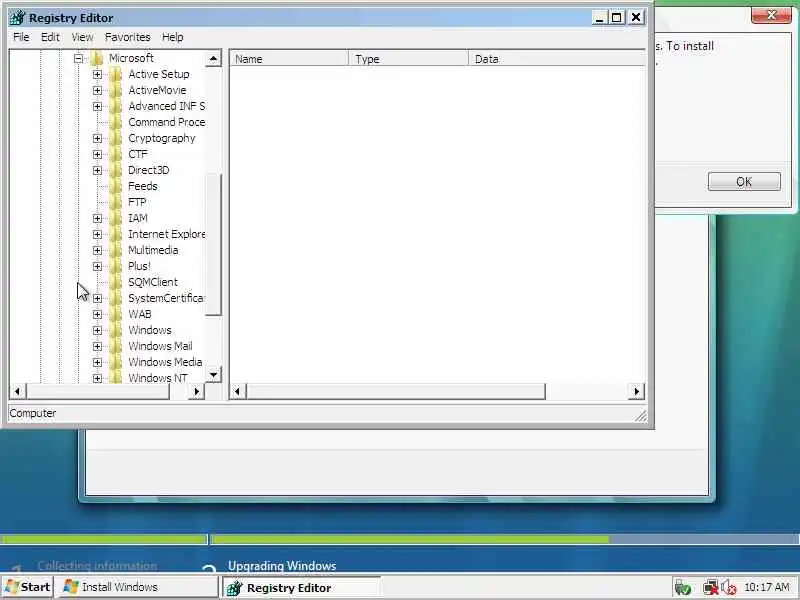Click the muted volume tray icon

(x=729, y=588)
